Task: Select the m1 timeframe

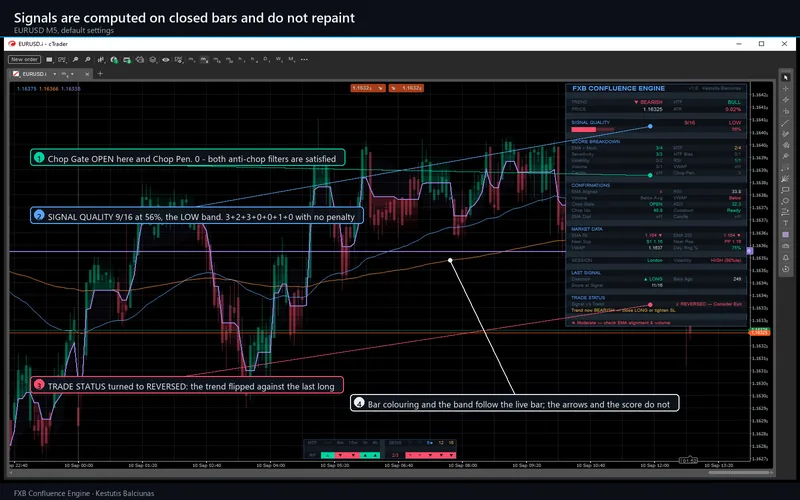Action: point(191,59)
